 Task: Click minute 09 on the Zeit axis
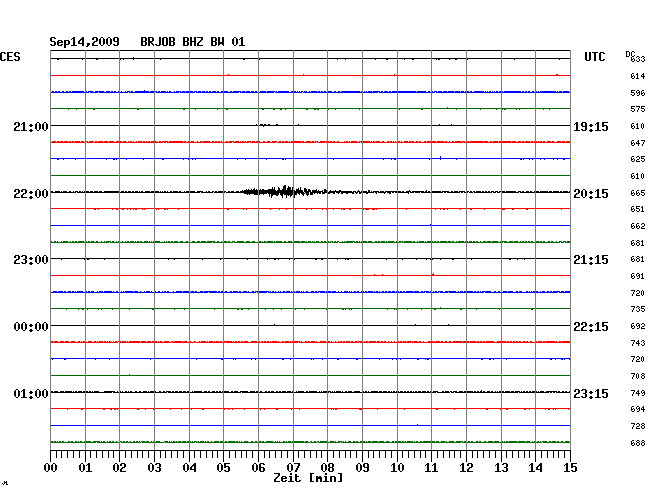[x=362, y=468]
